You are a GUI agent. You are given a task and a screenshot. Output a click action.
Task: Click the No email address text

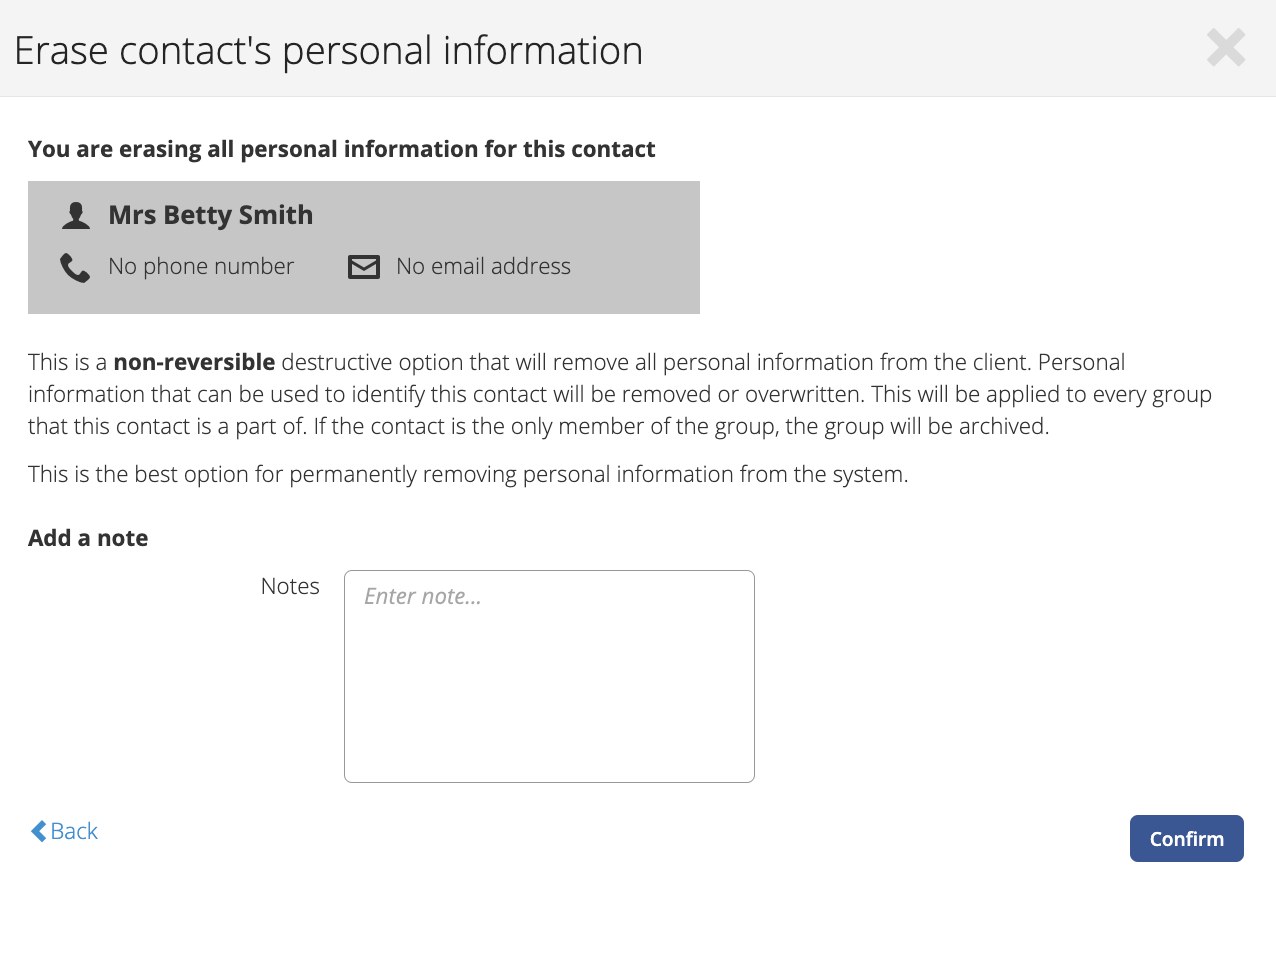[x=483, y=266]
